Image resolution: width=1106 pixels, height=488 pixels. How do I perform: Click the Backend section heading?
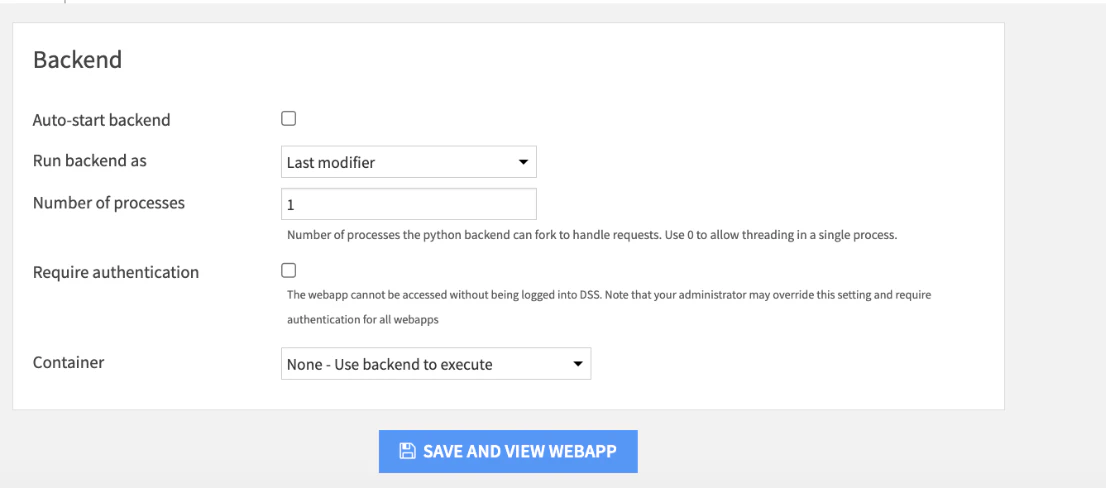(78, 60)
